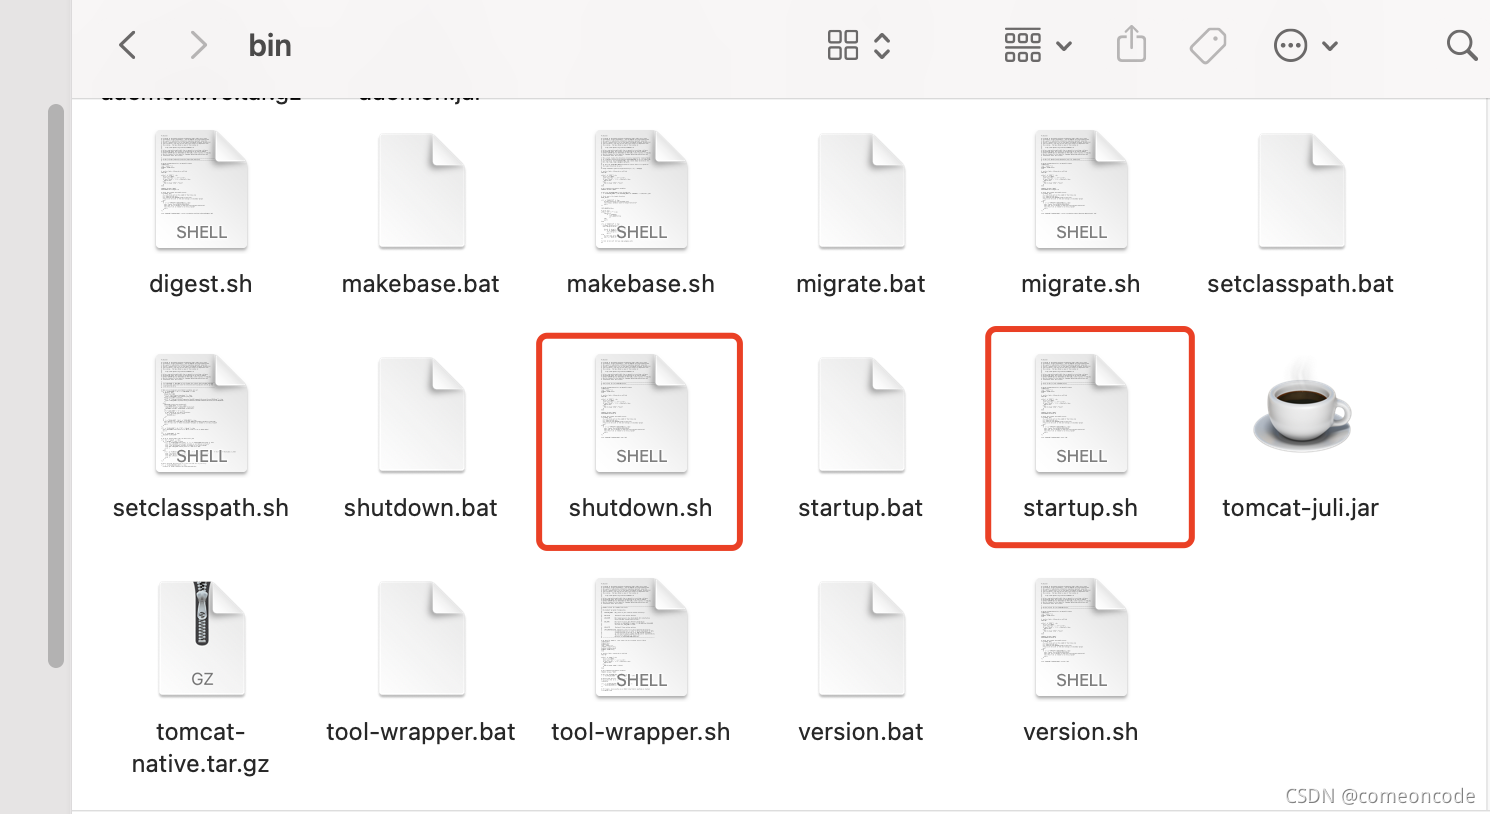This screenshot has width=1490, height=814.
Task: Click the file name 'digest.sh'
Action: click(201, 284)
